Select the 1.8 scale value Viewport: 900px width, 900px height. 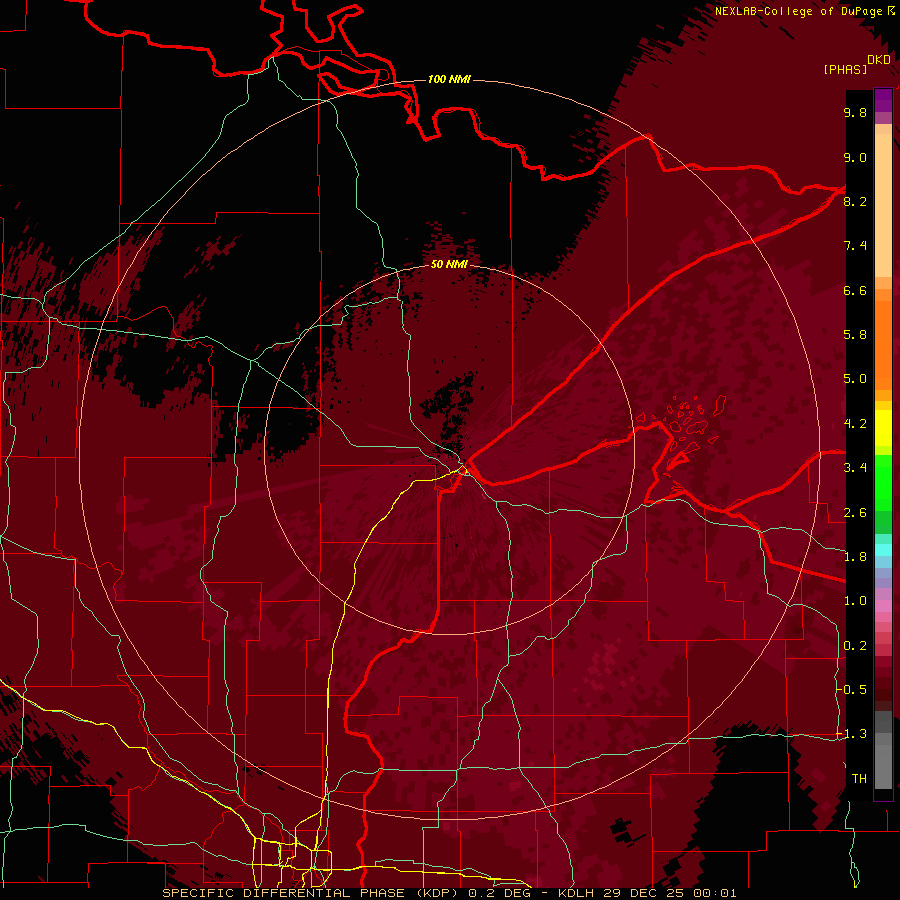click(x=855, y=557)
